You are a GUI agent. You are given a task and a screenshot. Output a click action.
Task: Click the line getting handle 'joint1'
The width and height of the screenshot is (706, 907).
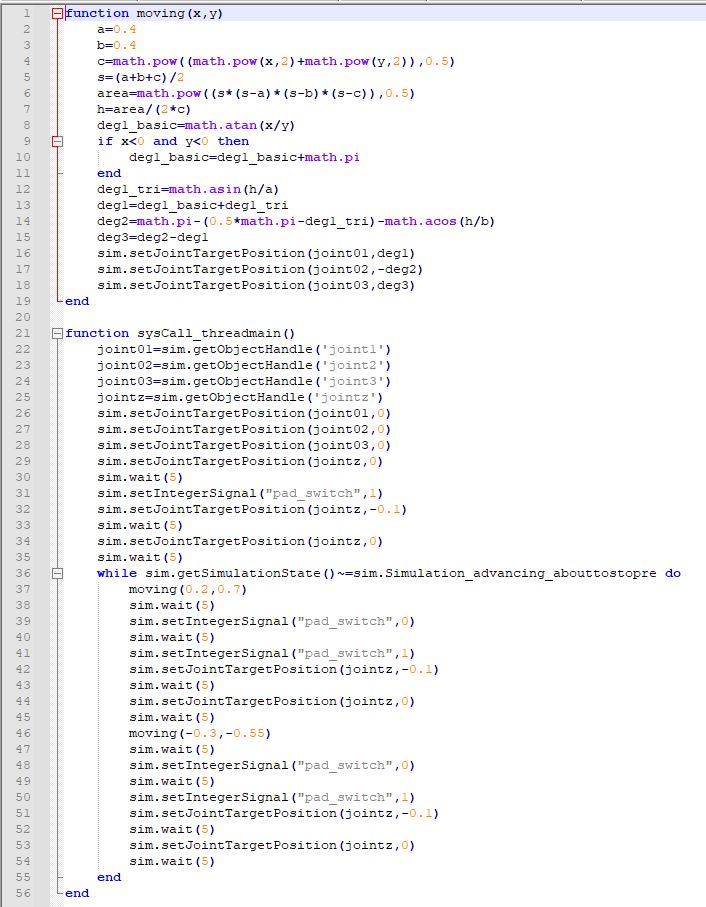click(x=244, y=349)
